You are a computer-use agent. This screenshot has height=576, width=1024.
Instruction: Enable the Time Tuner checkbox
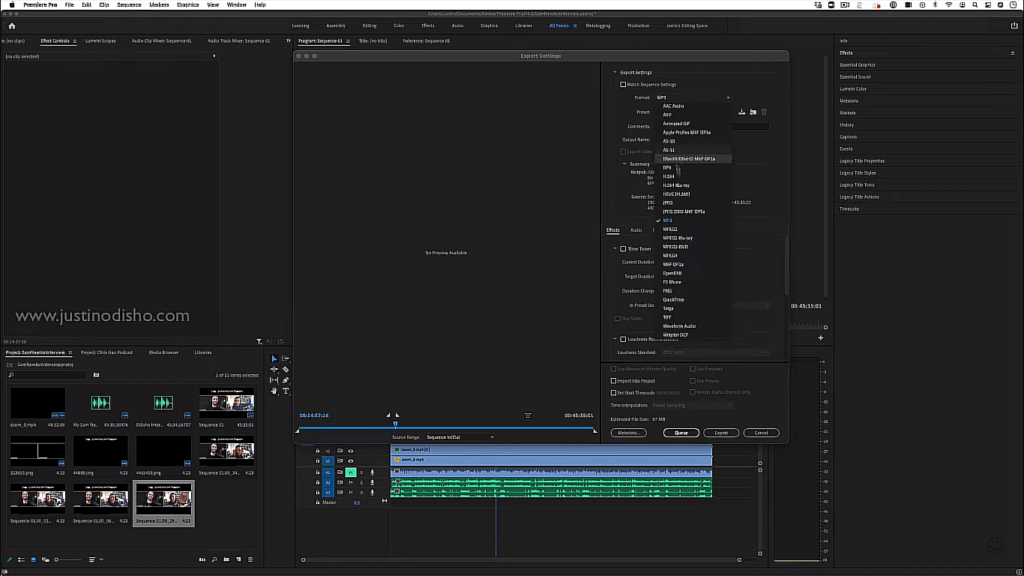click(623, 249)
